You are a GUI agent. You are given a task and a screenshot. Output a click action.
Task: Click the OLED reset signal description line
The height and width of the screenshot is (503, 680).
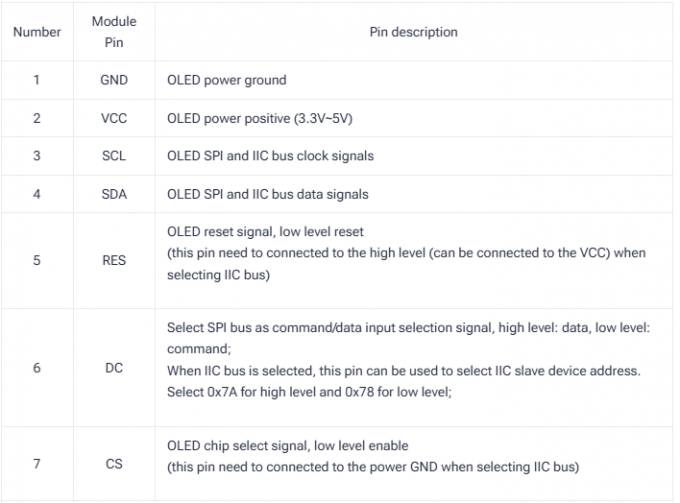tap(265, 232)
